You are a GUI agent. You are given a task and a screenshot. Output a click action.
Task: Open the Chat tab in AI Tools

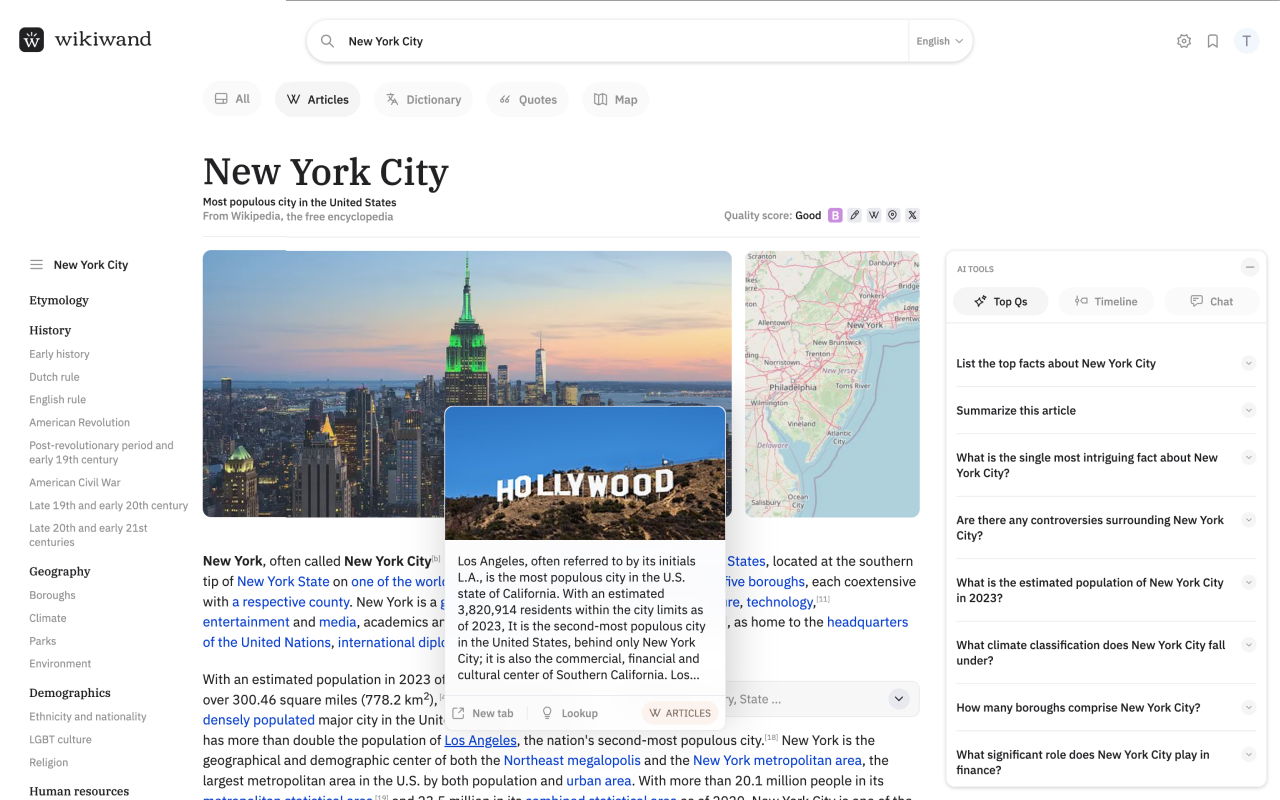[x=1211, y=301]
